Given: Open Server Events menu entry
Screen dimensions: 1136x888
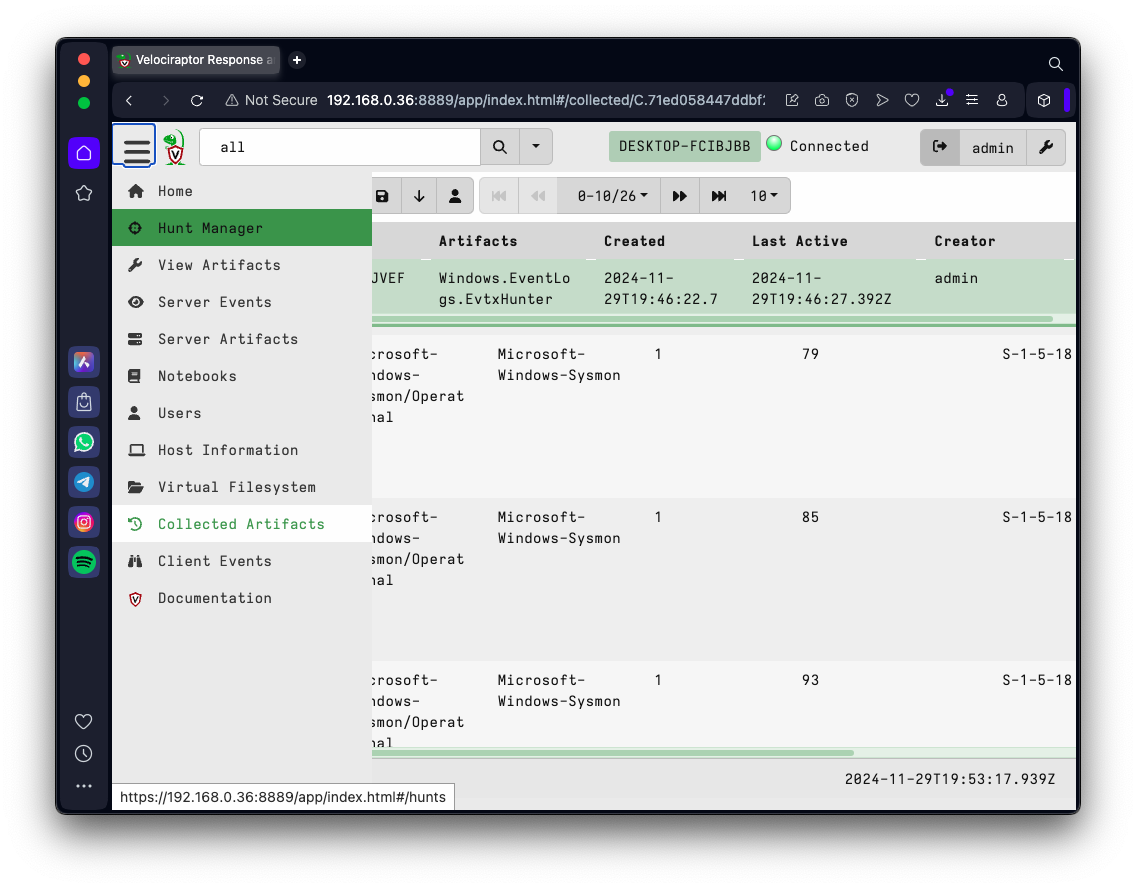Looking at the screenshot, I should point(242,302).
